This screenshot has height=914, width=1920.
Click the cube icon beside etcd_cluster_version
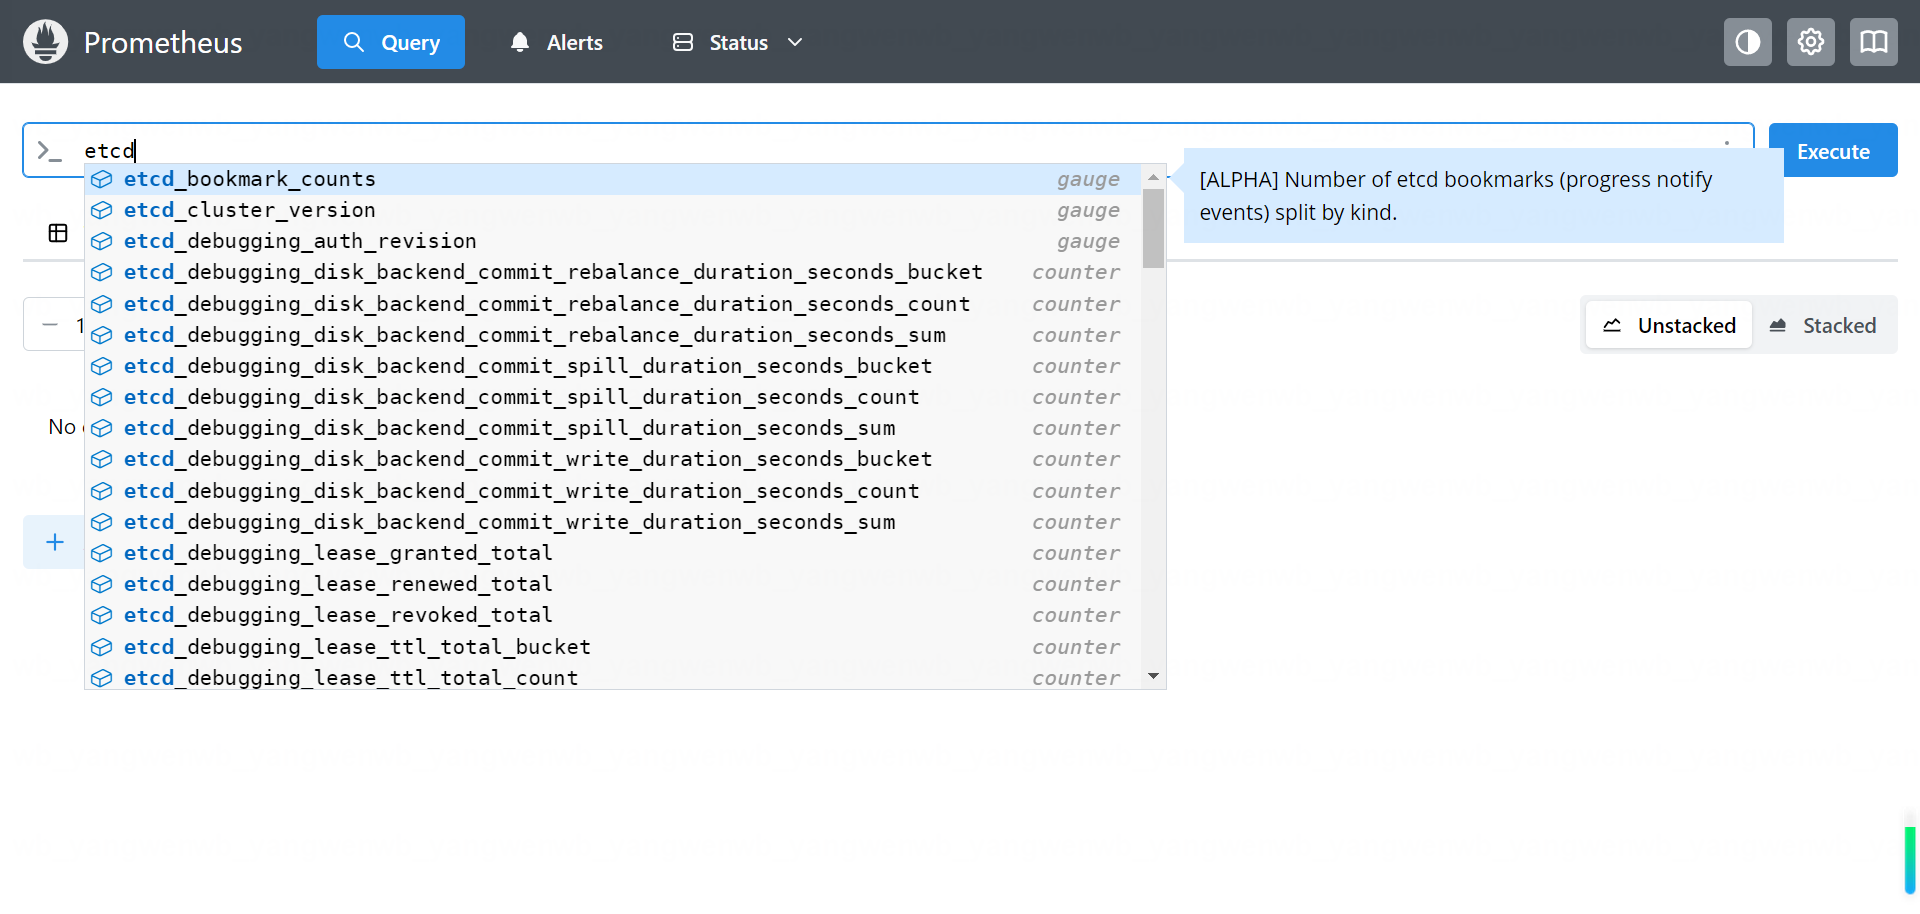click(x=102, y=210)
